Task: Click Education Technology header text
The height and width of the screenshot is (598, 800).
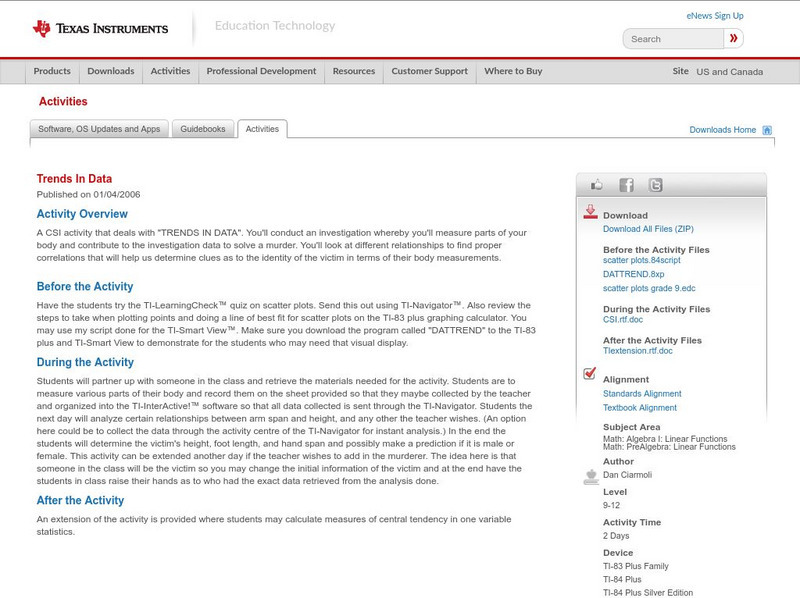Action: (275, 26)
